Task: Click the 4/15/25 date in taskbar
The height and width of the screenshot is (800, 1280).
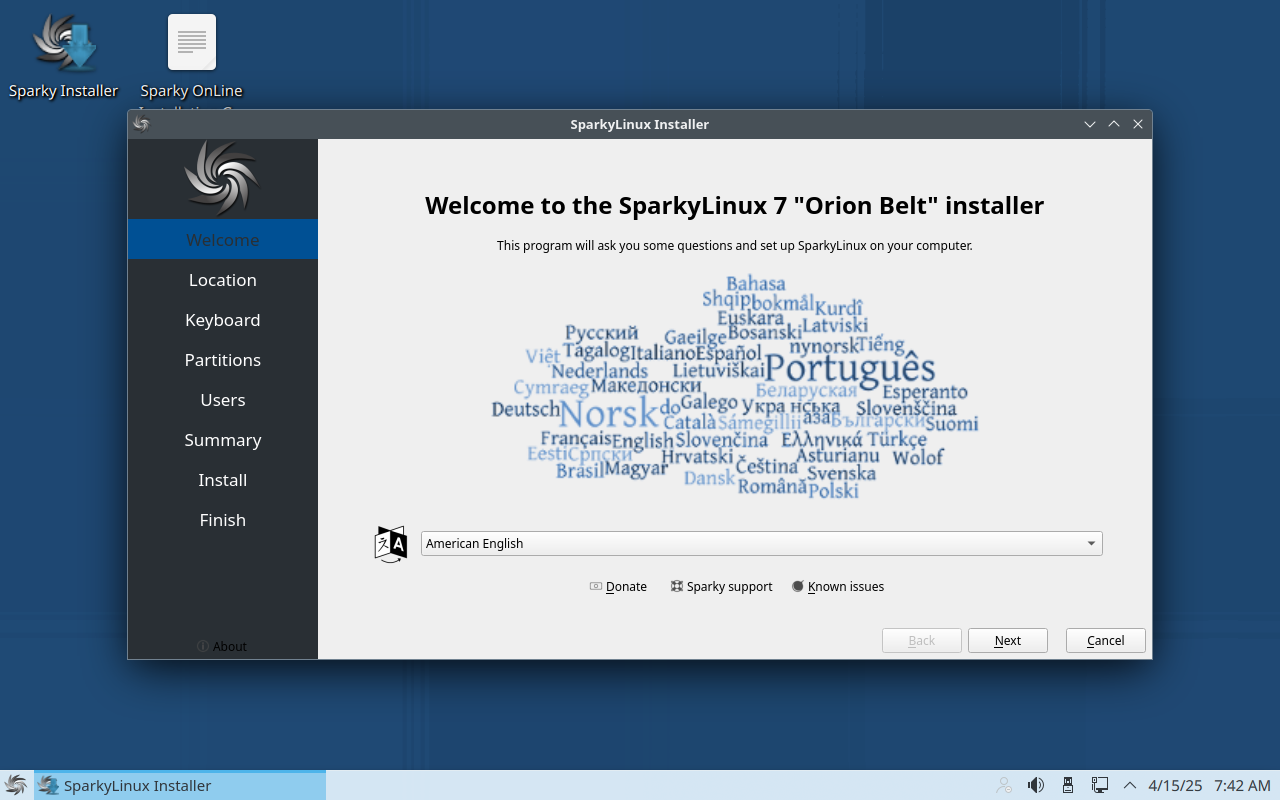Action: point(1176,785)
